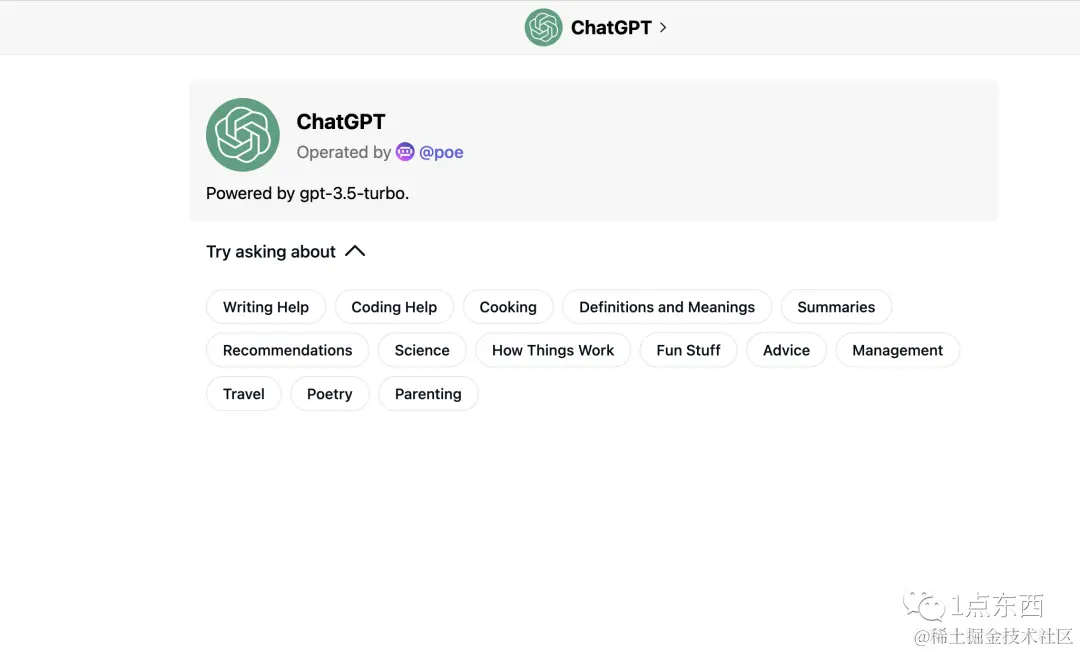1080x653 pixels.
Task: Select the Writing Help suggestion
Action: [265, 307]
